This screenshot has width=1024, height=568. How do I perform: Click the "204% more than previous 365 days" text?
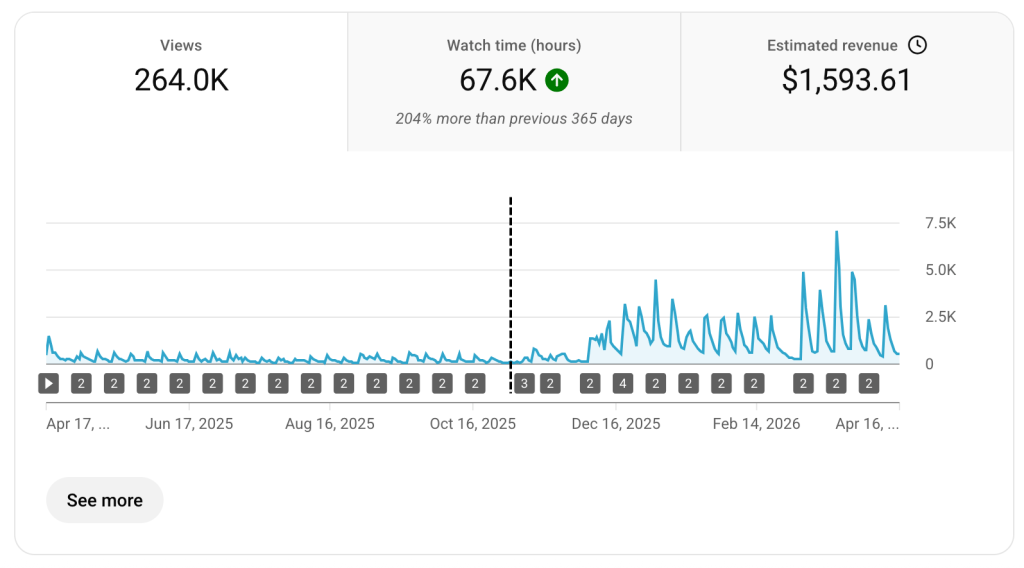tap(513, 118)
